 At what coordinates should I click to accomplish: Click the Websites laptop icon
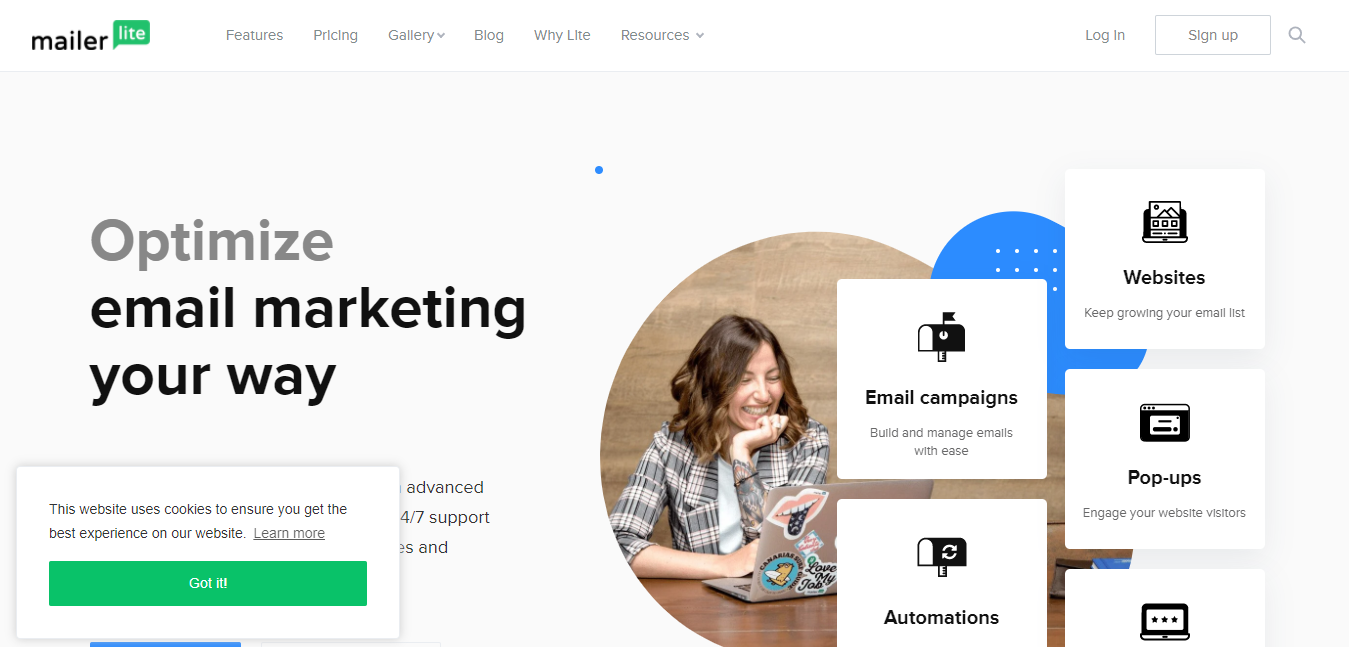pos(1164,222)
